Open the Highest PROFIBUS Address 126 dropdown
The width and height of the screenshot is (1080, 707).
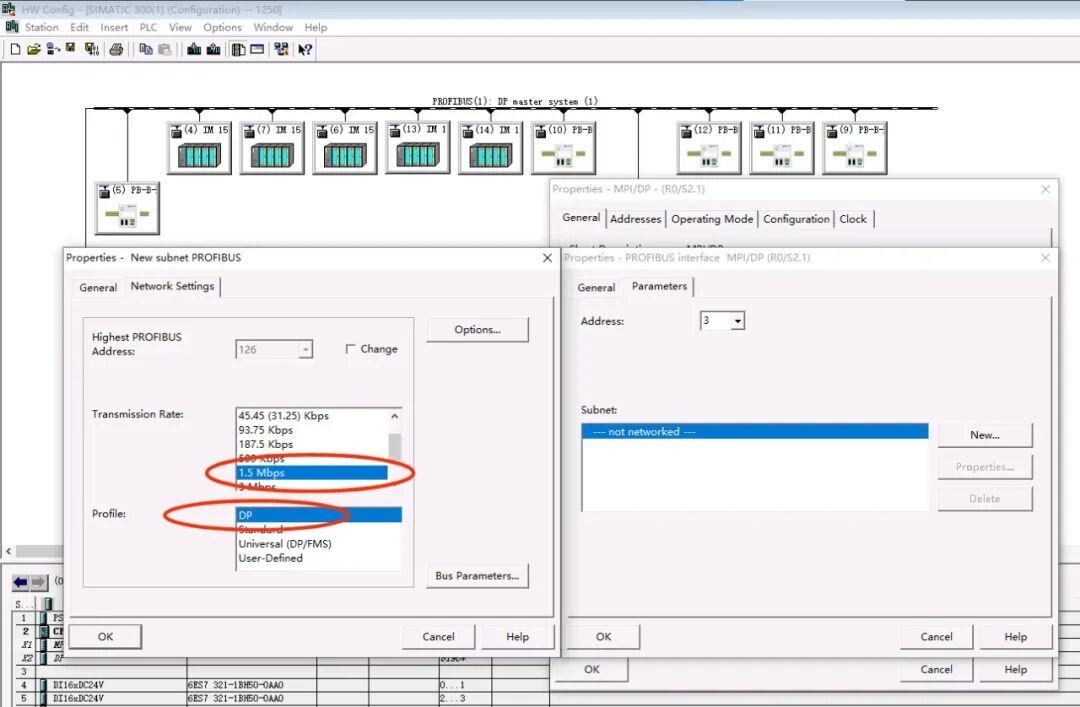coord(305,349)
